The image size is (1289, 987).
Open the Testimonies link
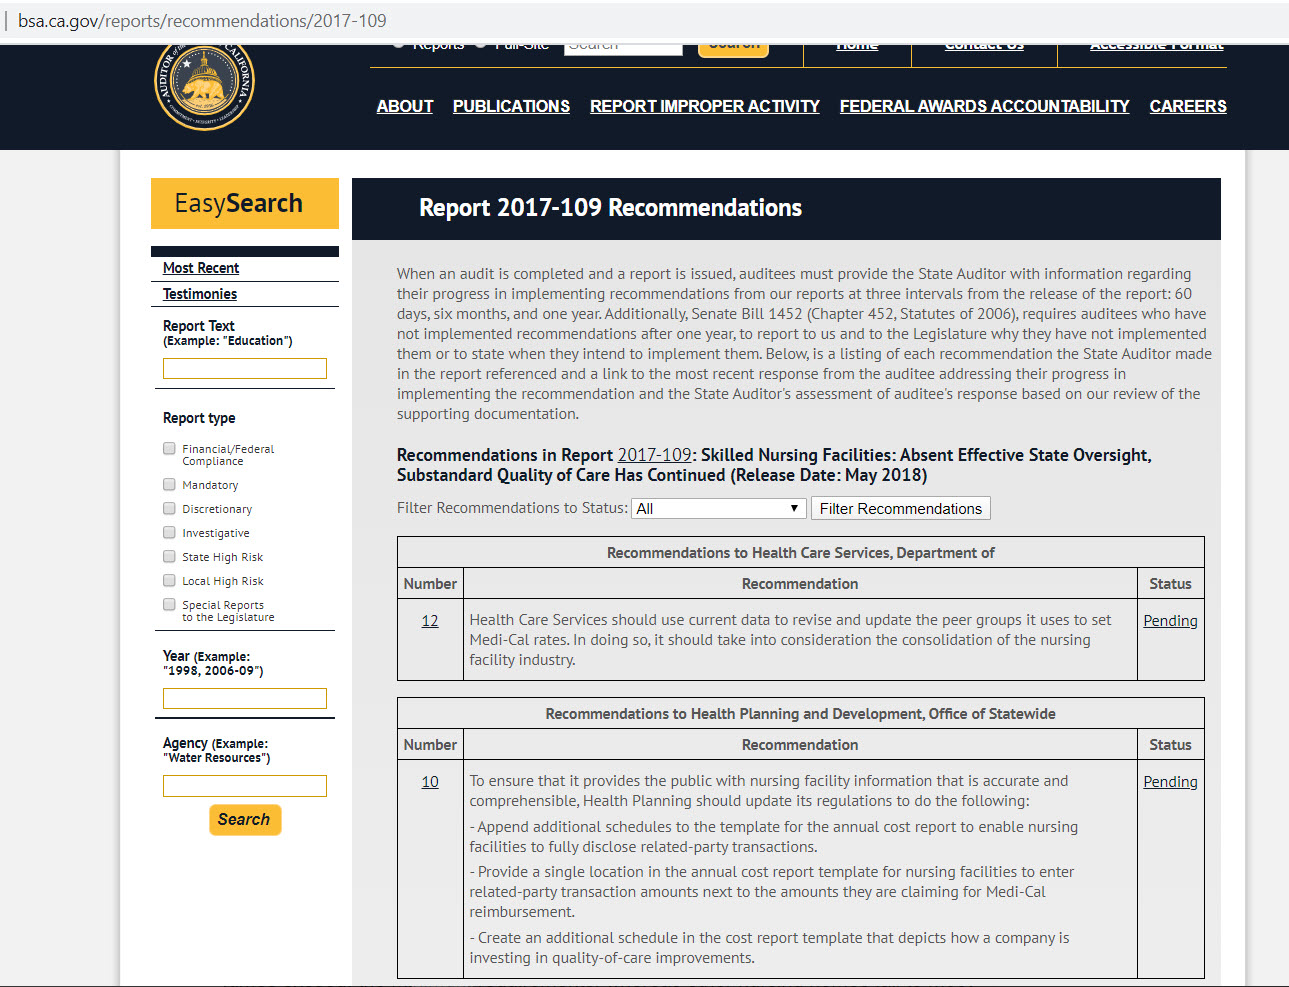tap(200, 294)
